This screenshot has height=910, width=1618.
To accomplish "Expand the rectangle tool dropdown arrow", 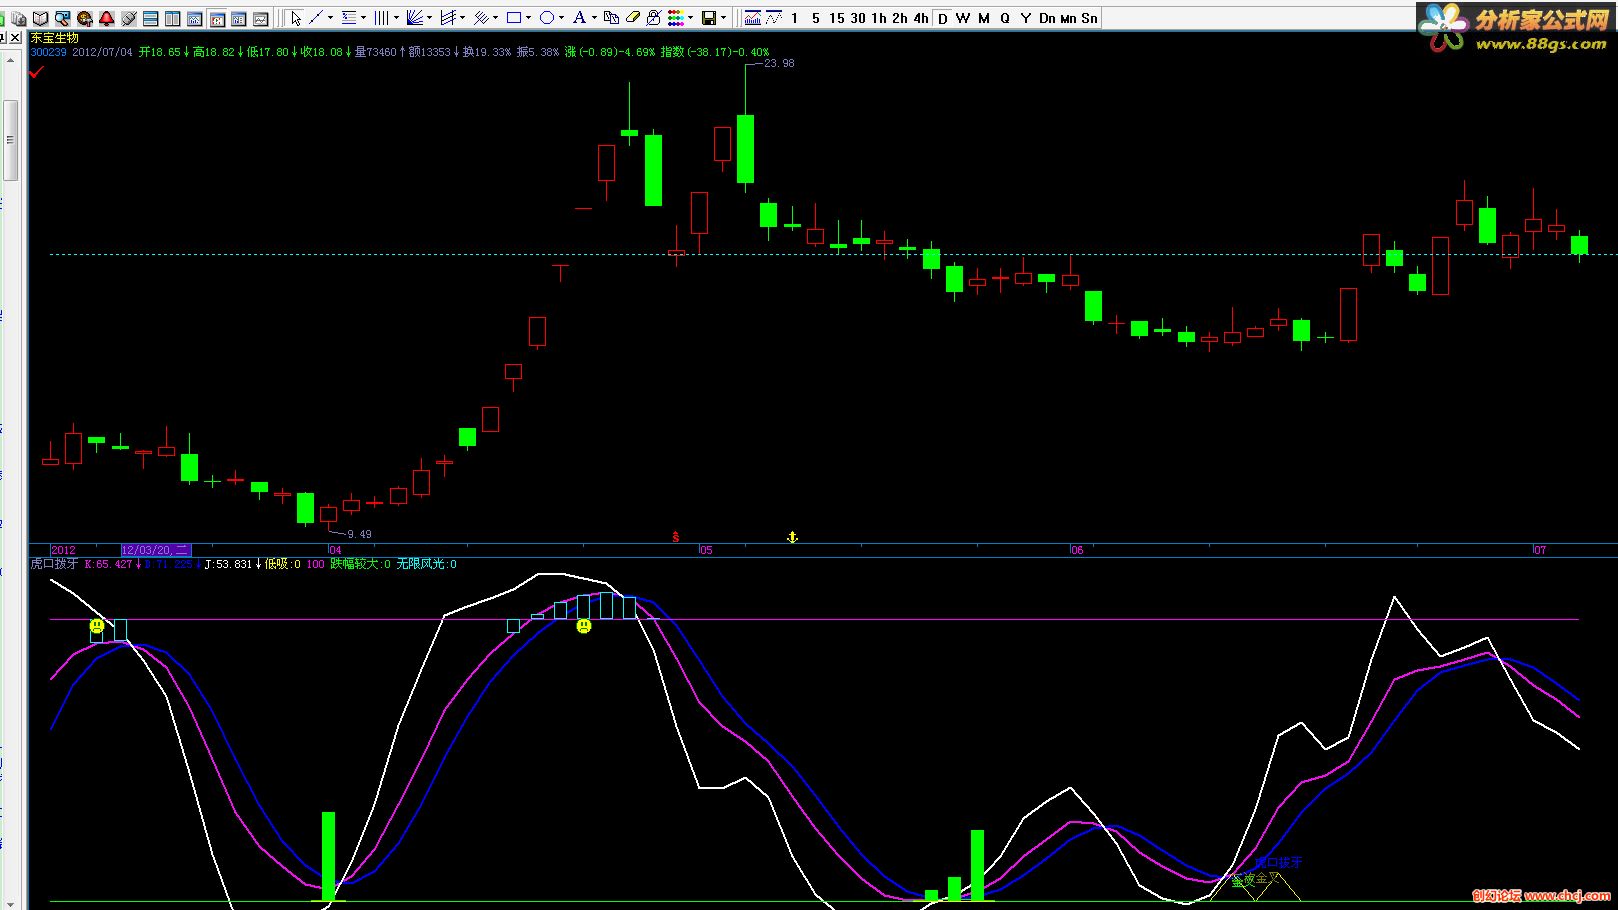I will tap(528, 18).
